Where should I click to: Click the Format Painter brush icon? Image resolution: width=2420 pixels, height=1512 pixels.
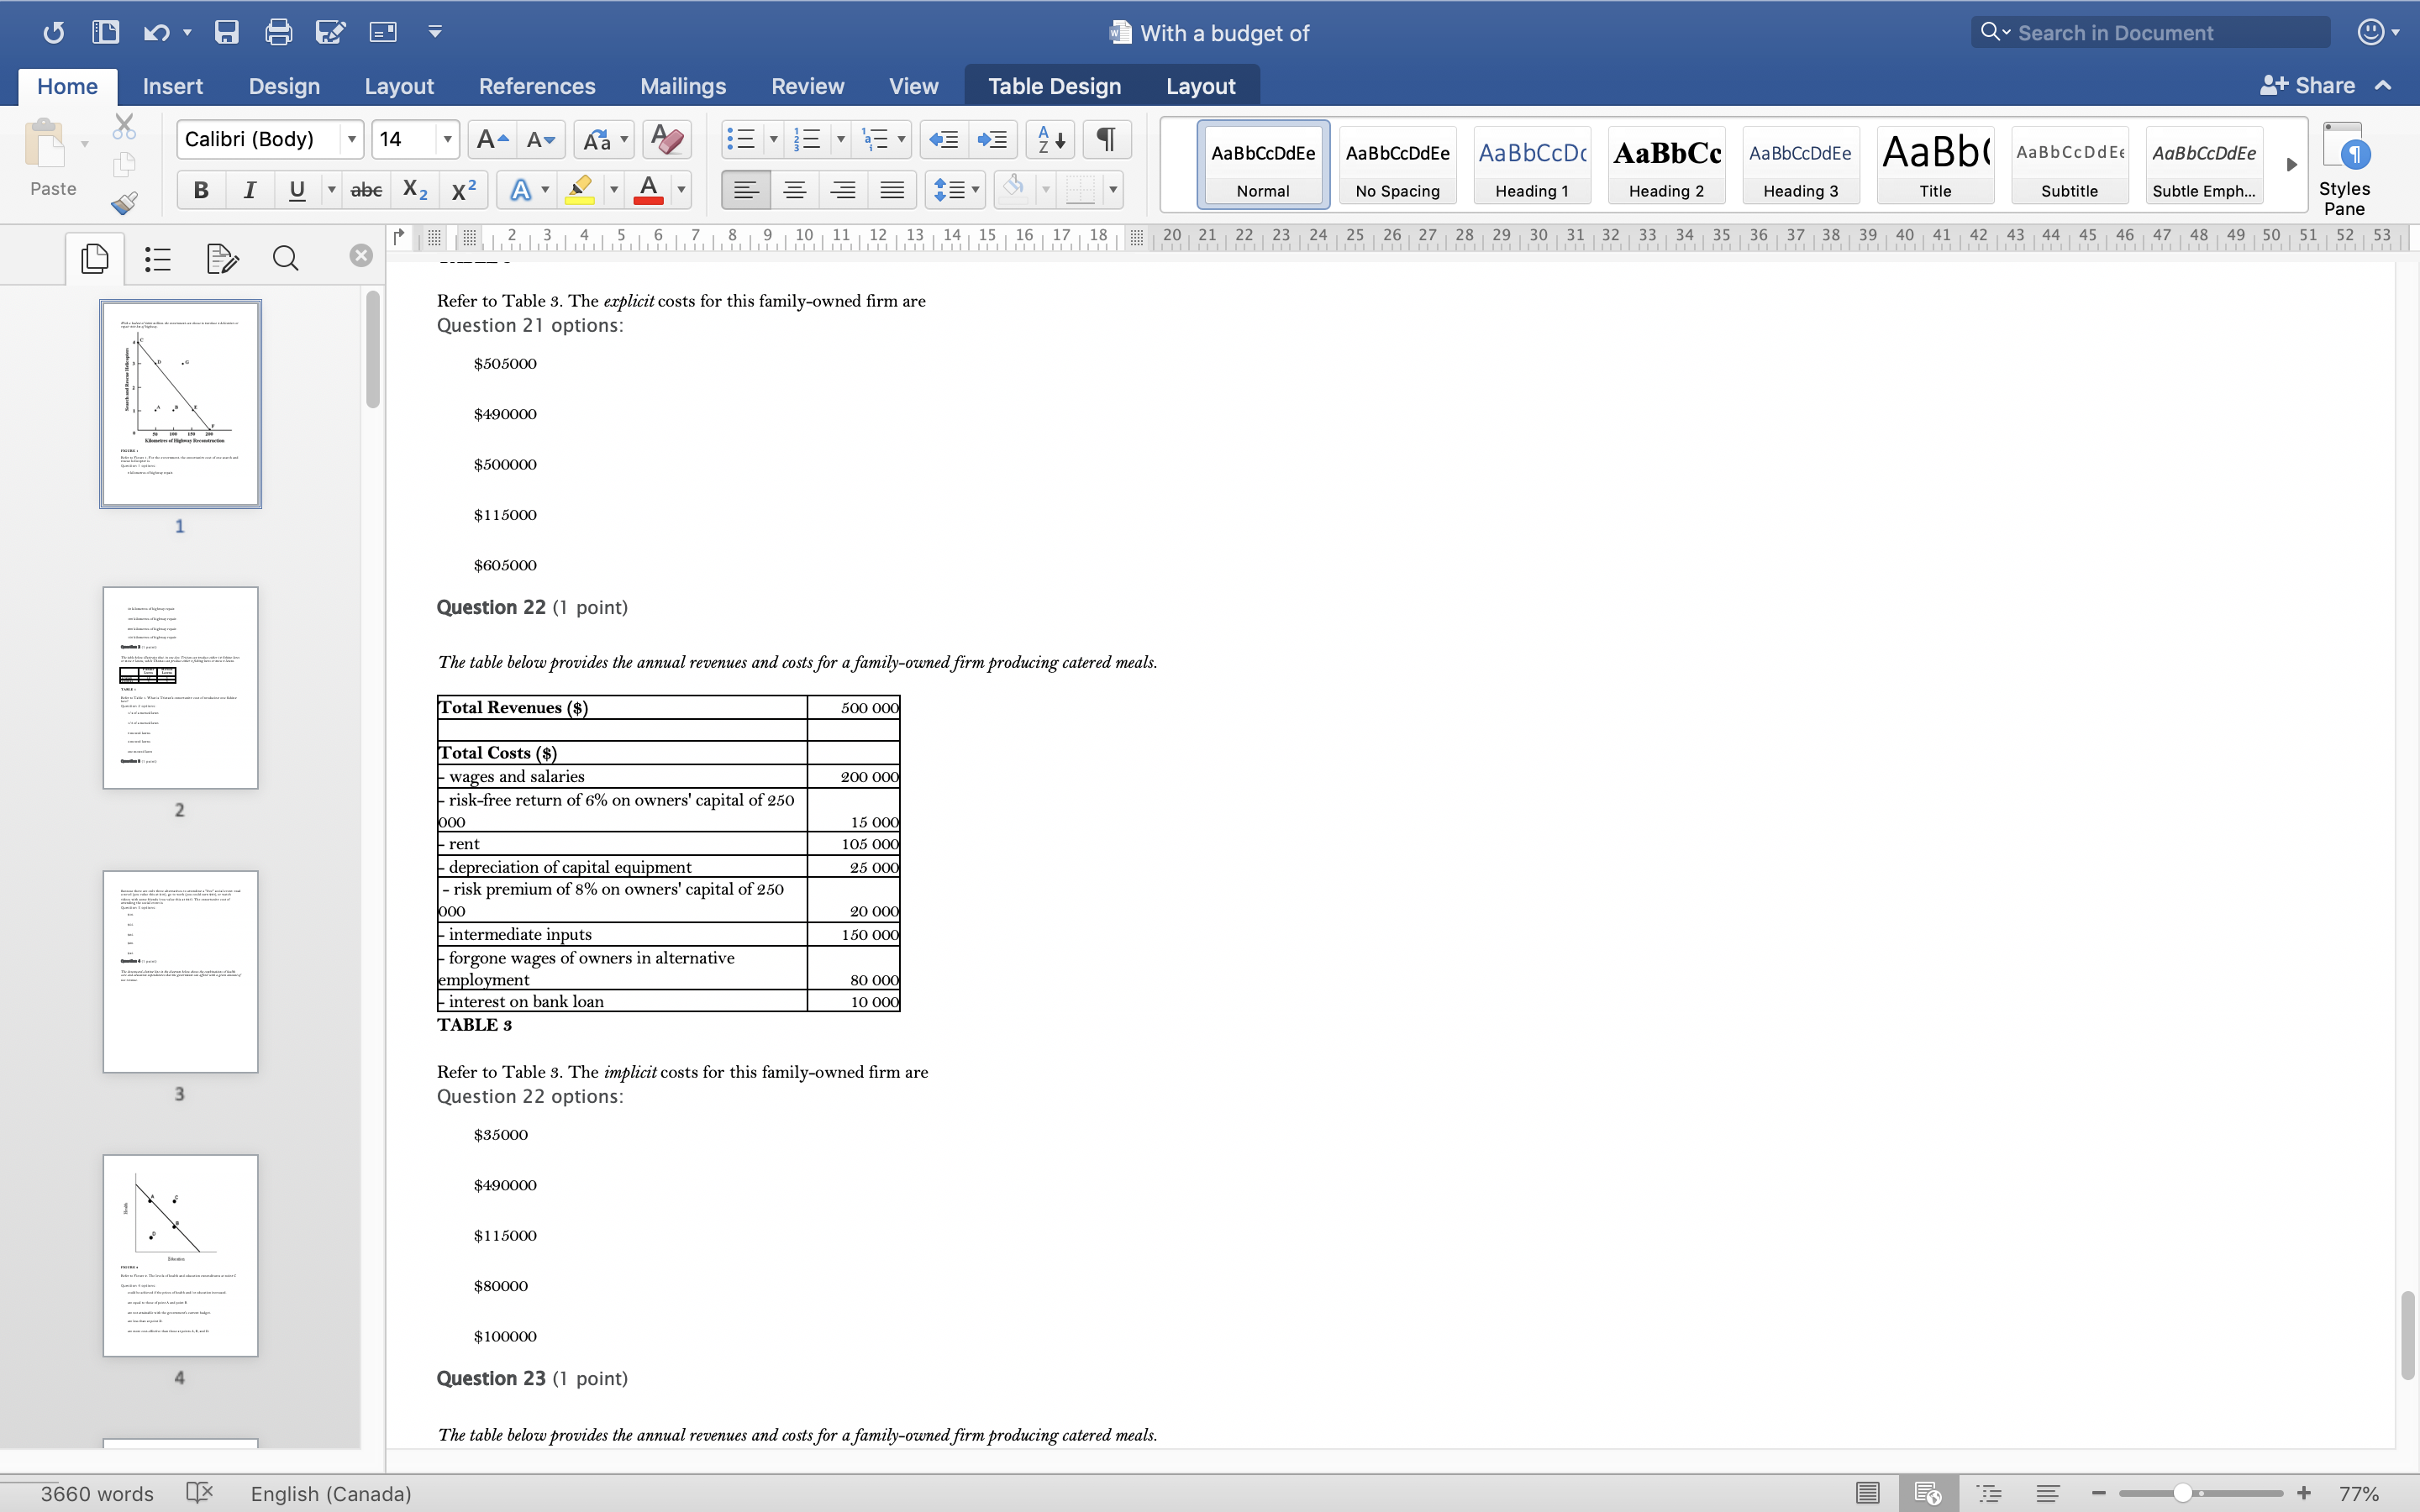(124, 203)
